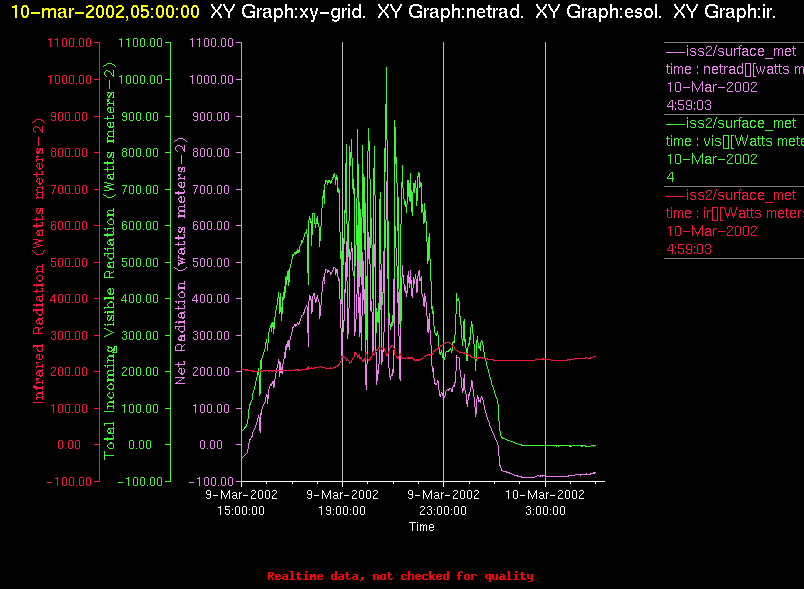Click the red 10-Mar-2002 legend date
The width and height of the screenshot is (804, 589).
(x=712, y=231)
